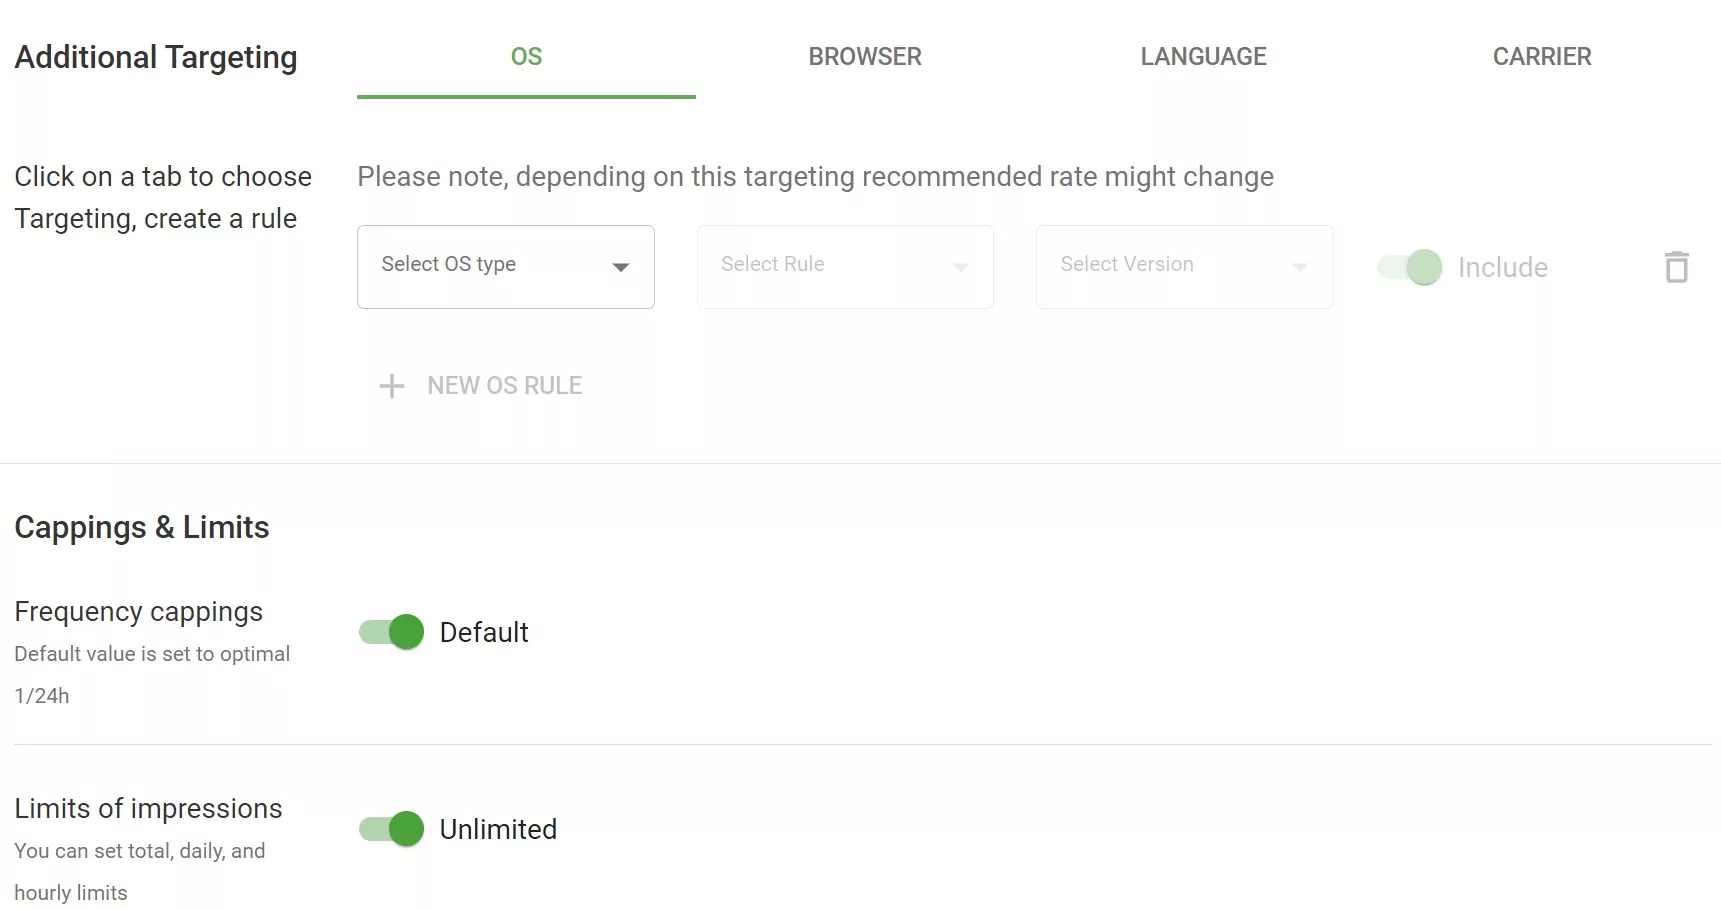Click the Include label text
The width and height of the screenshot is (1721, 909).
pos(1502,268)
